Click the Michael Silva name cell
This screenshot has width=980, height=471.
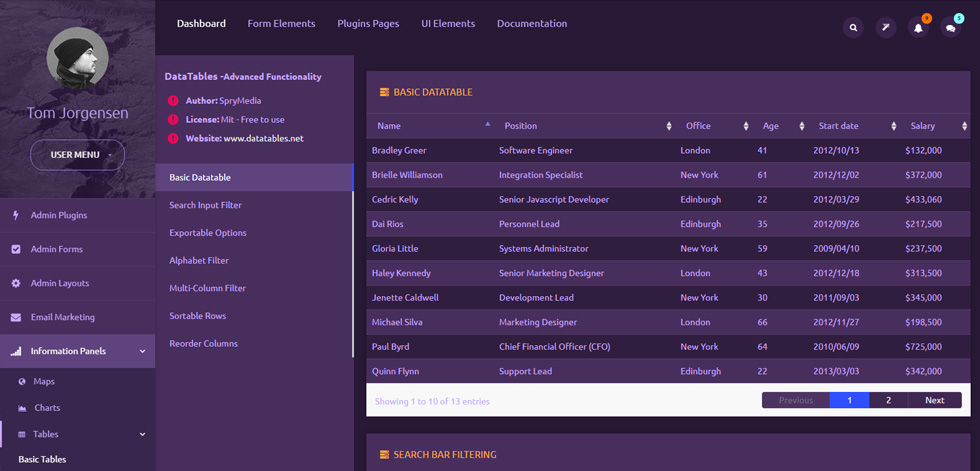coord(397,322)
